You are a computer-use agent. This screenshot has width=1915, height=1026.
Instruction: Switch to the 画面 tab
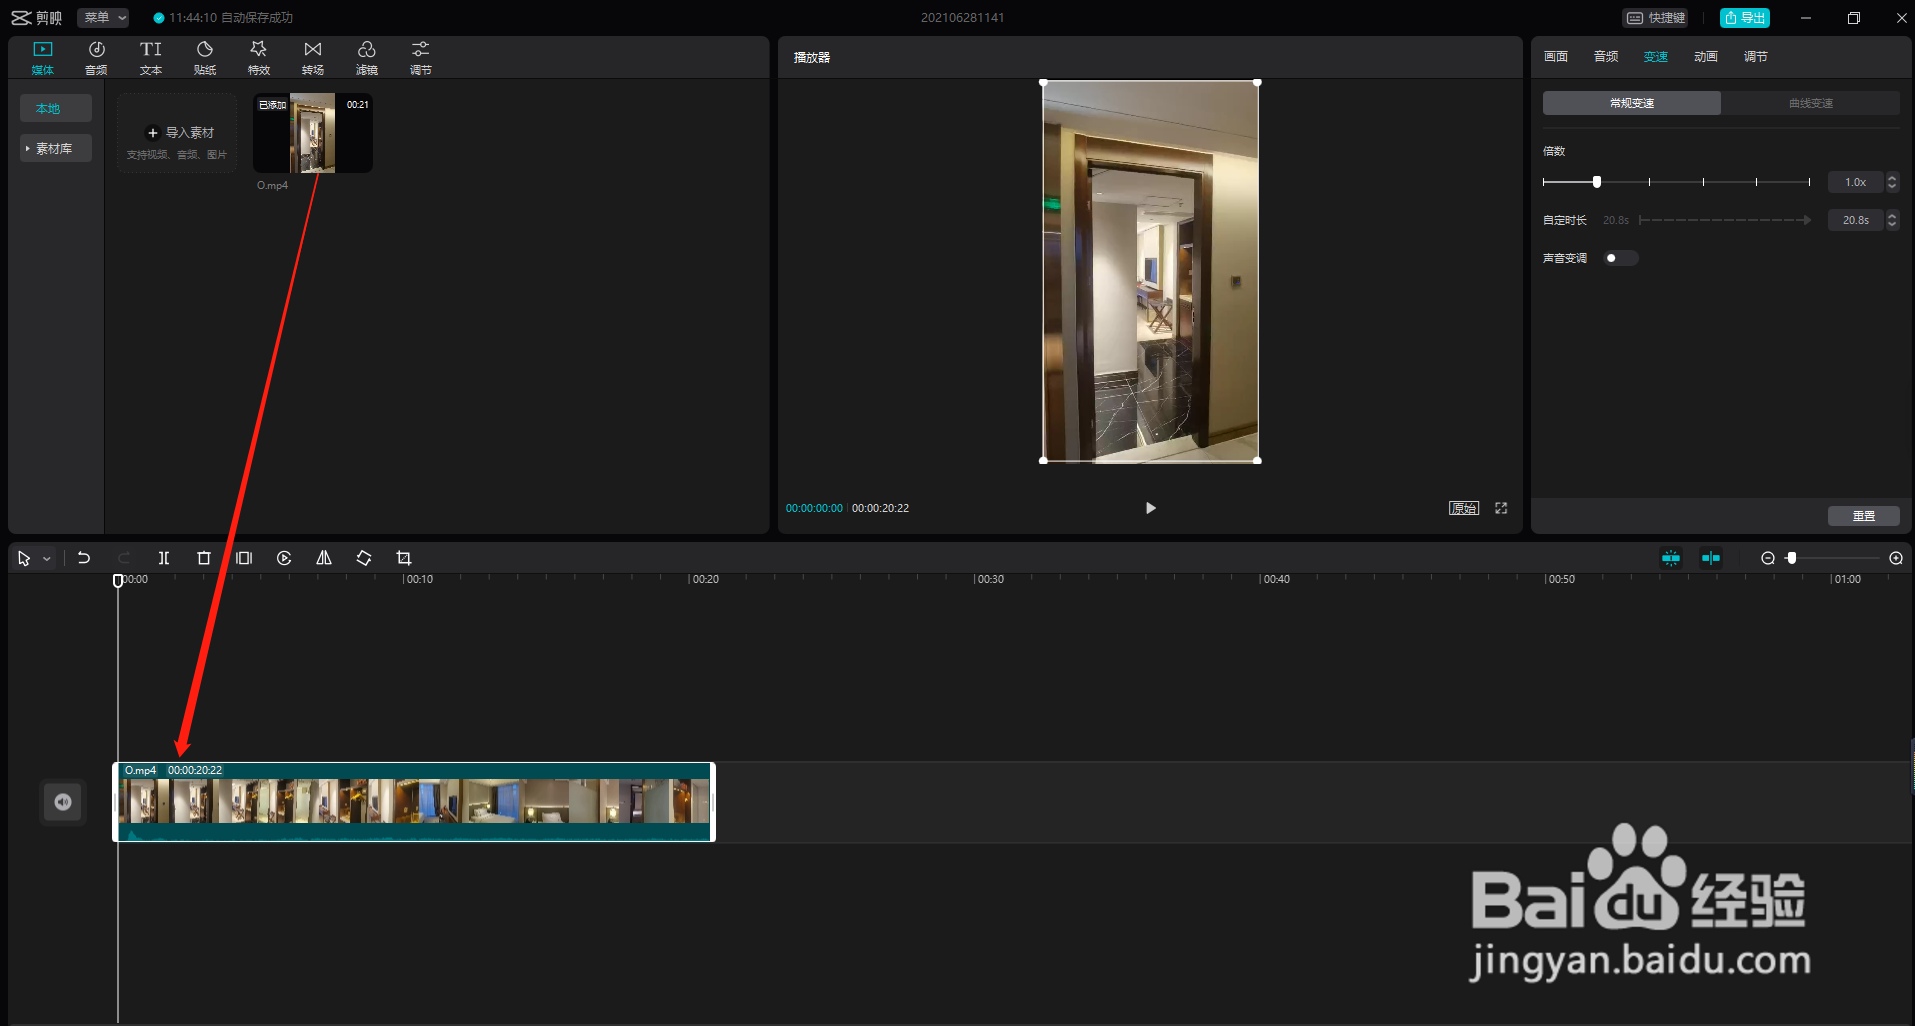pyautogui.click(x=1556, y=57)
